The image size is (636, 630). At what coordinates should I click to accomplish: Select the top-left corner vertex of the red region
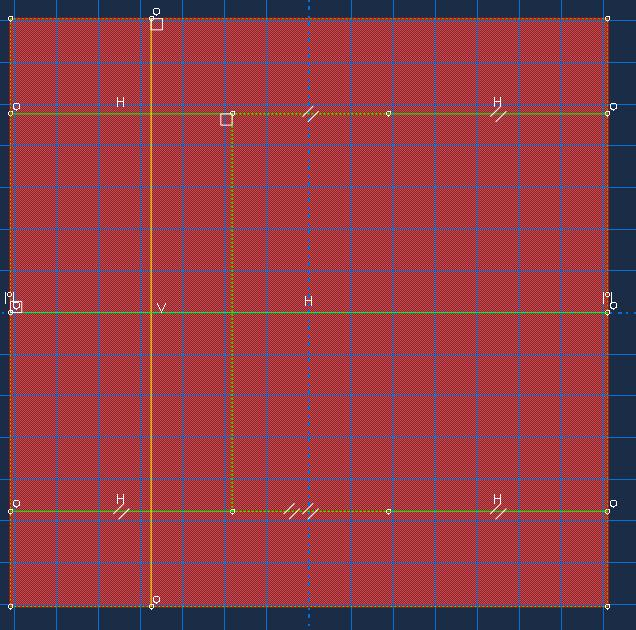(11, 19)
